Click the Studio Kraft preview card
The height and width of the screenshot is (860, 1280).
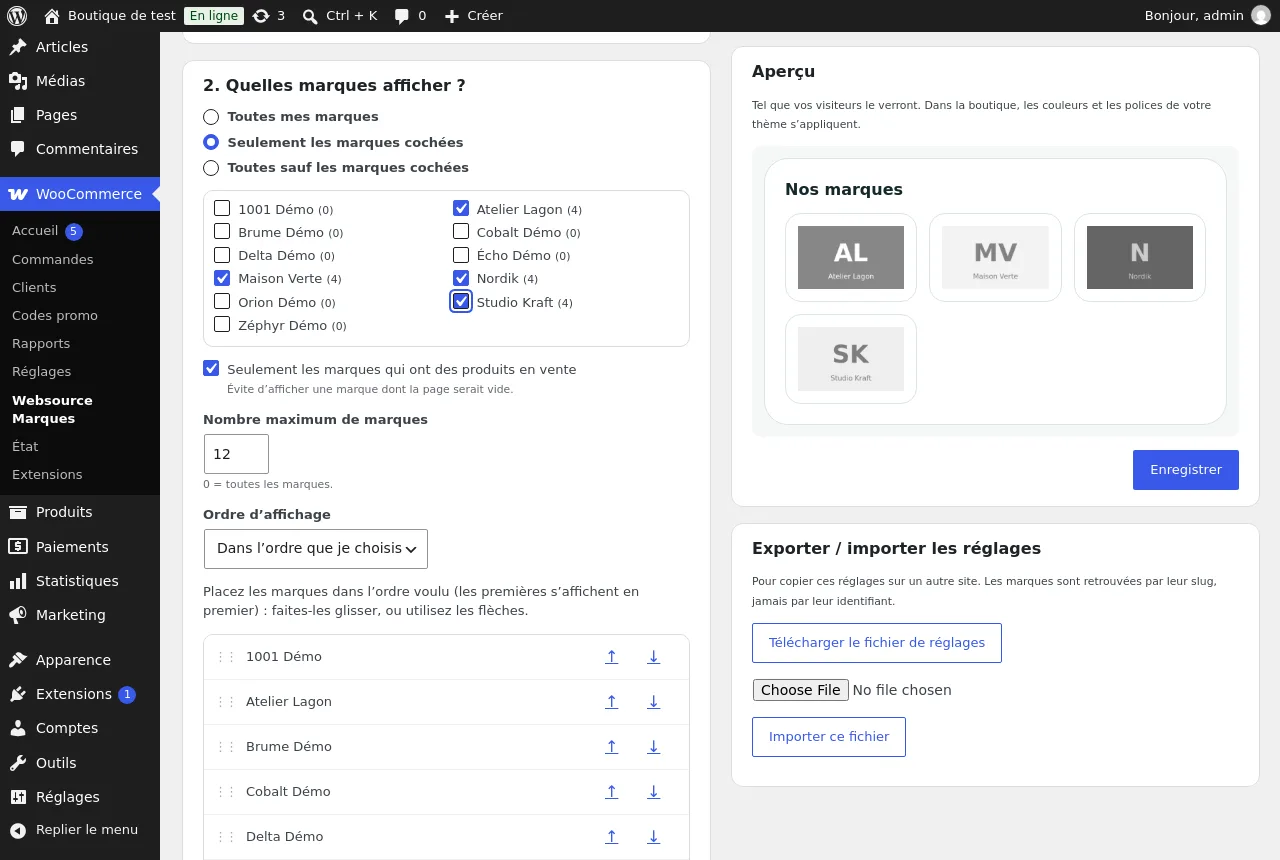tap(851, 359)
